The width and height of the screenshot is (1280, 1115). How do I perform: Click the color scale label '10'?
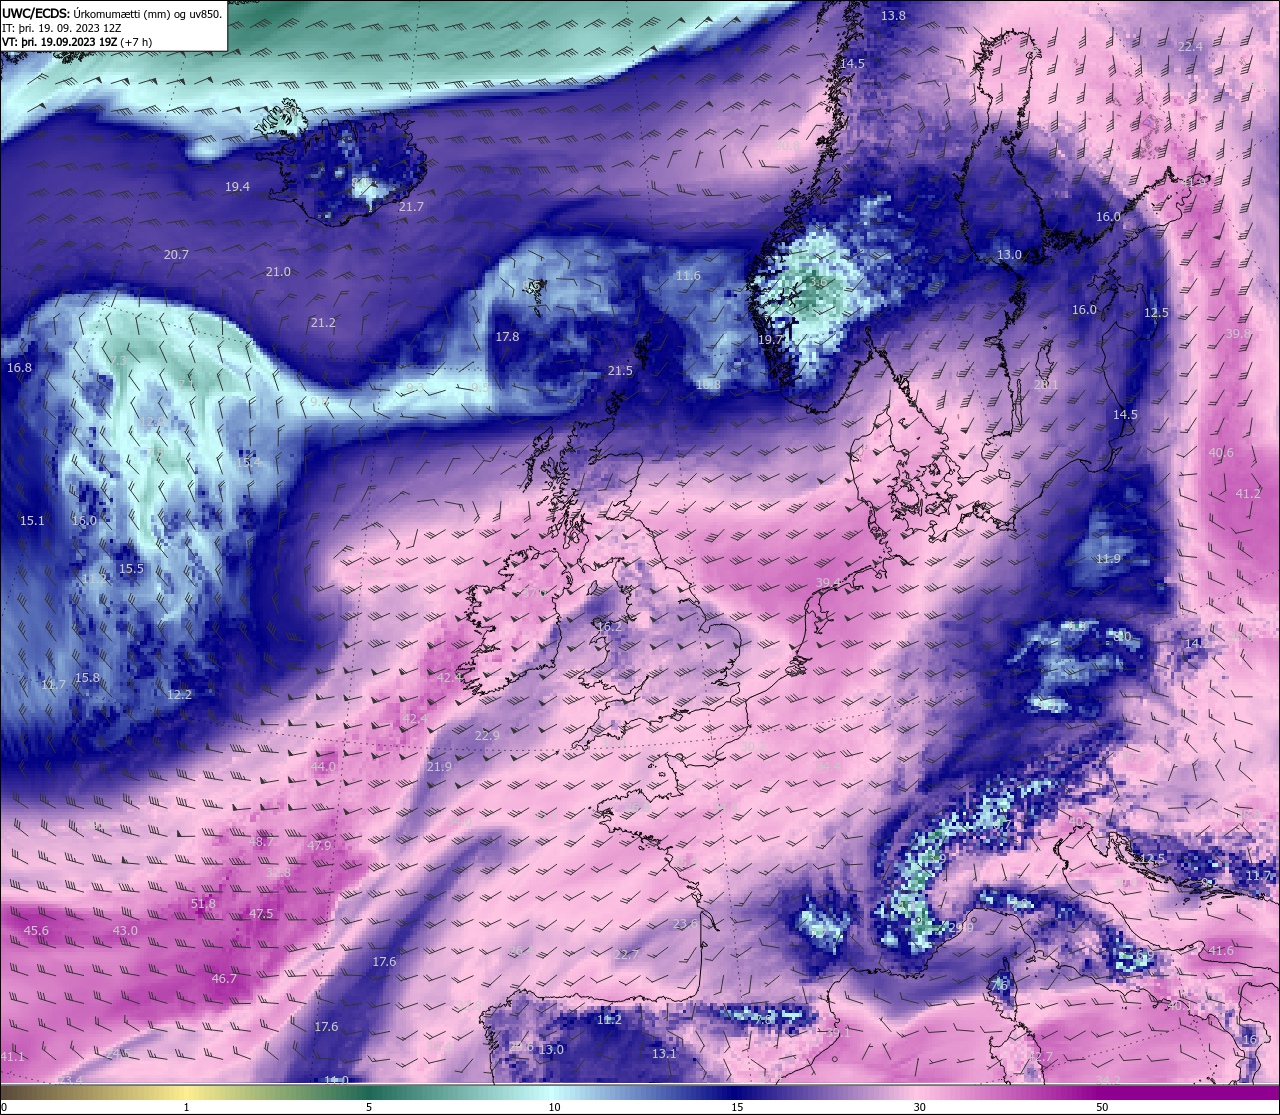[554, 1107]
